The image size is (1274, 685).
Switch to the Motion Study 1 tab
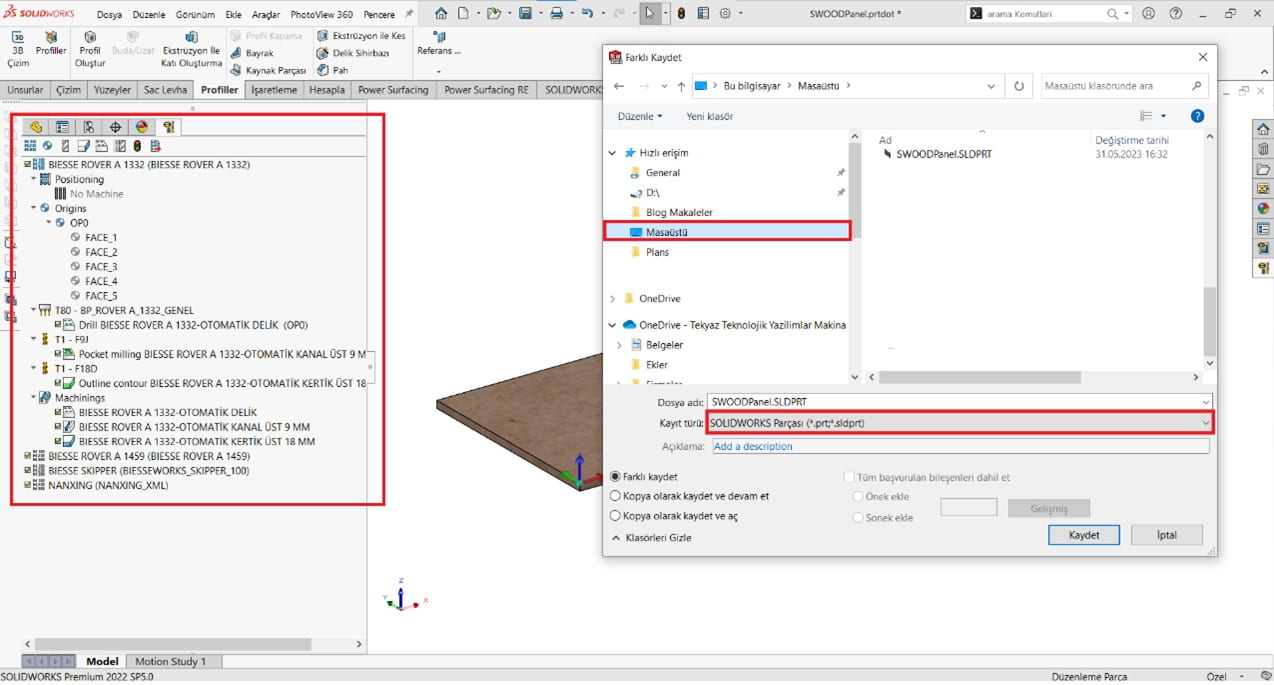click(x=171, y=661)
